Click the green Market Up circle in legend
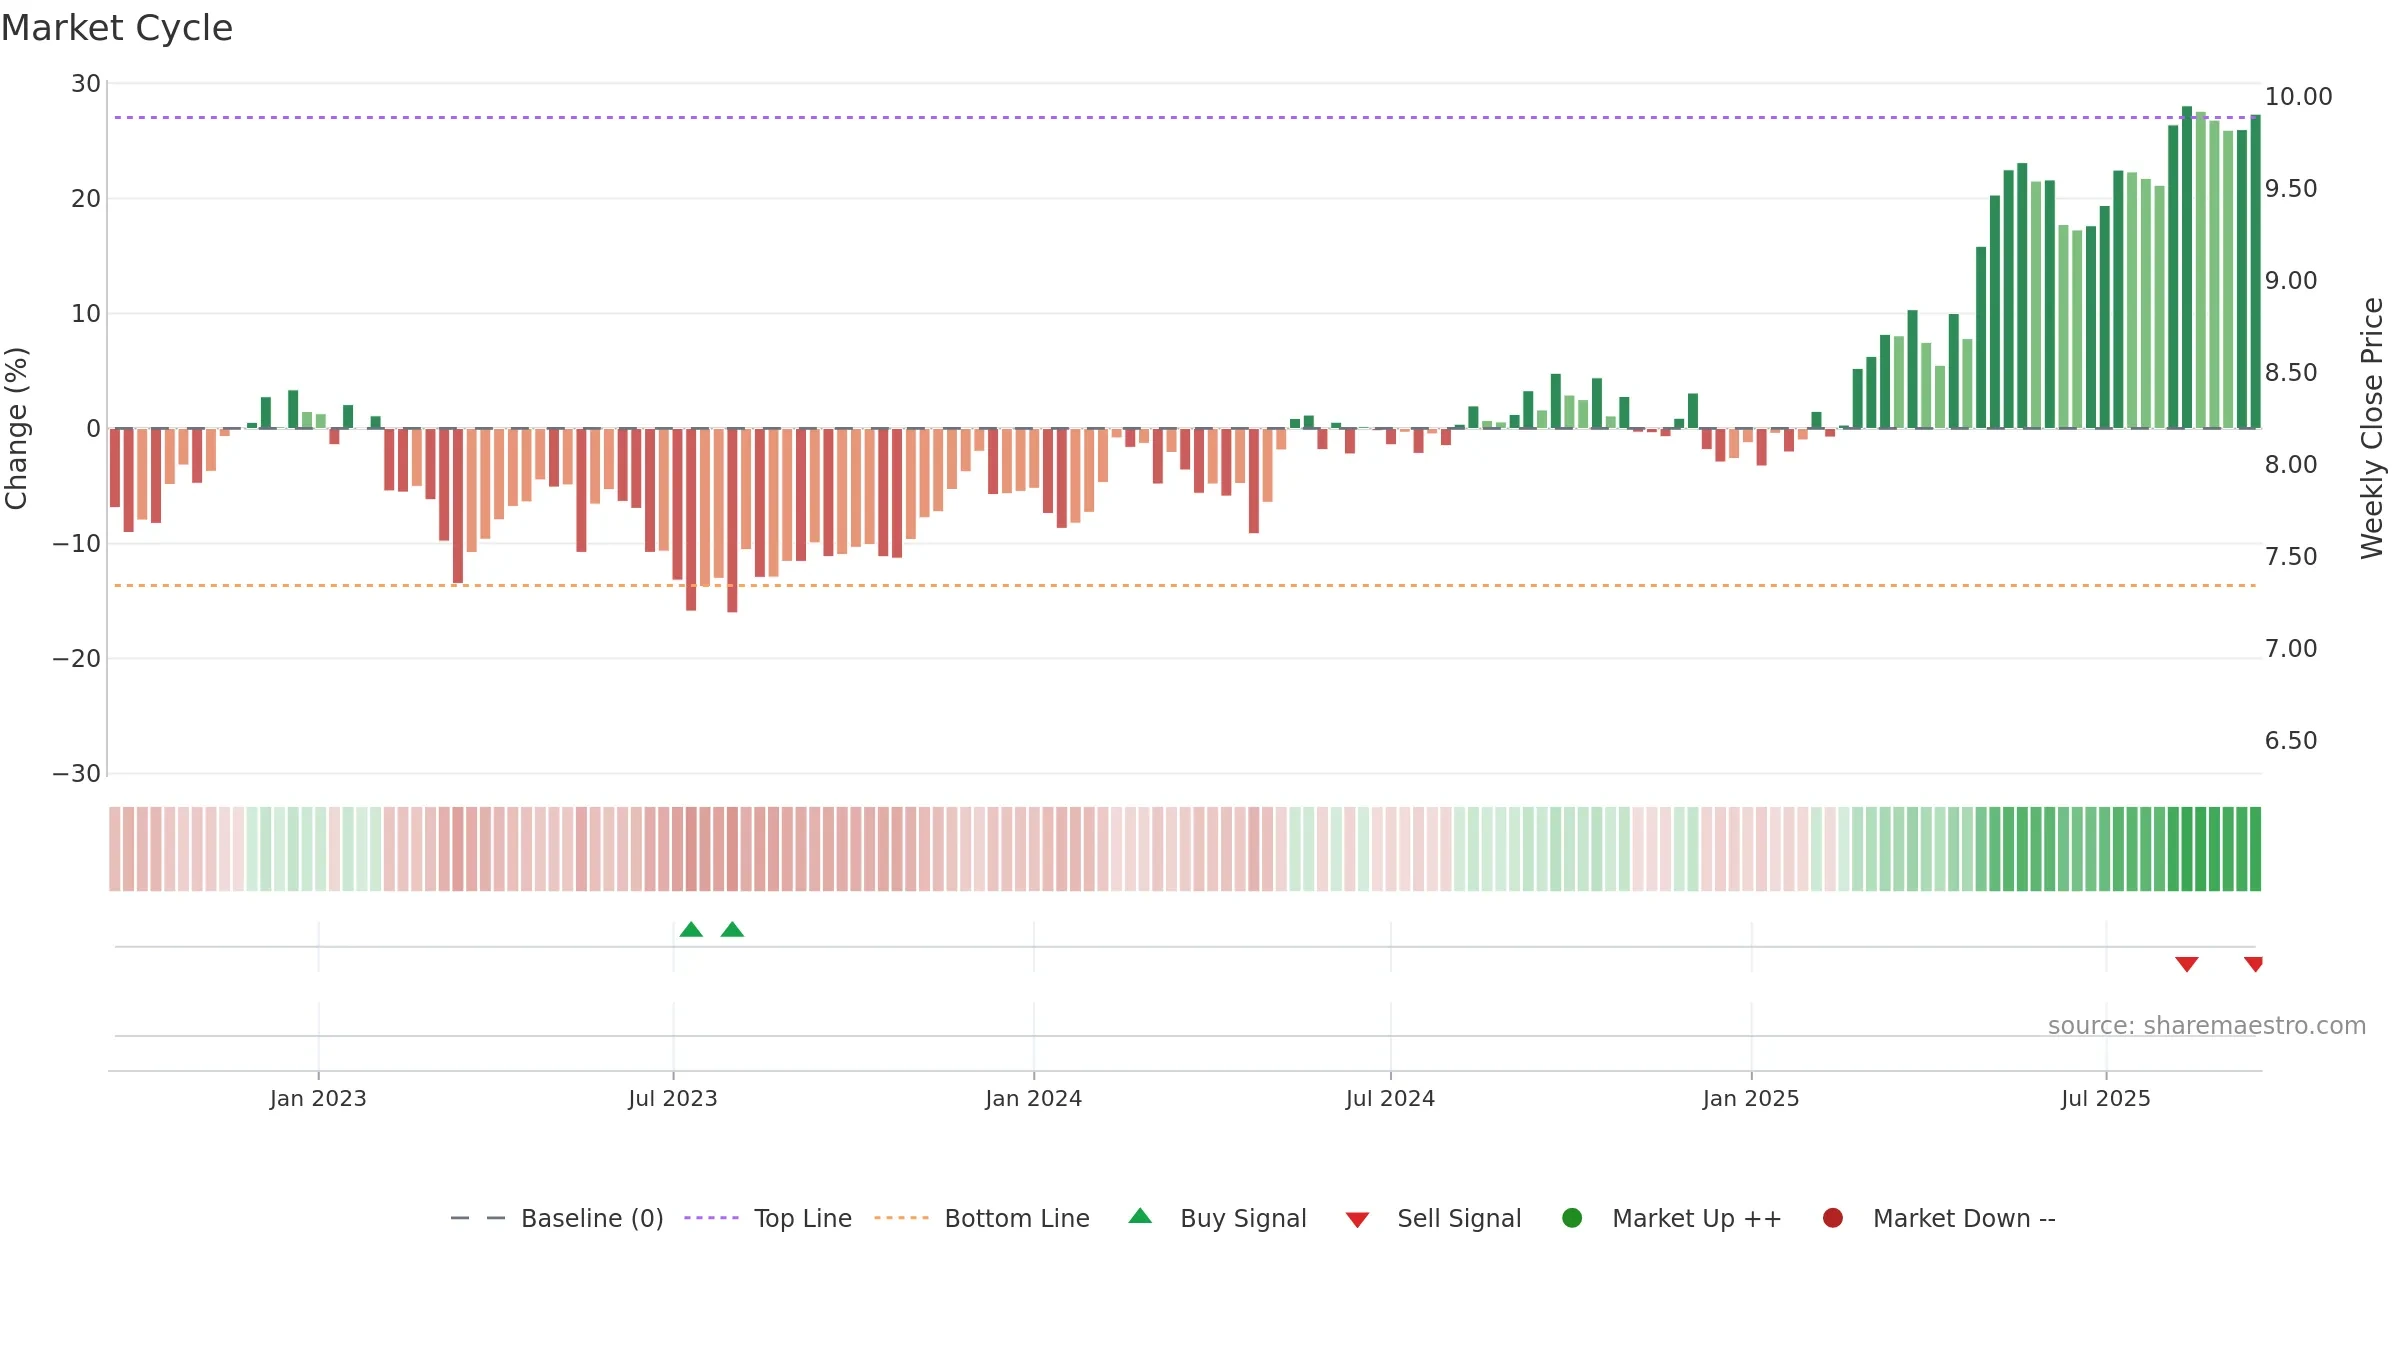The width and height of the screenshot is (2400, 1350). [1572, 1218]
